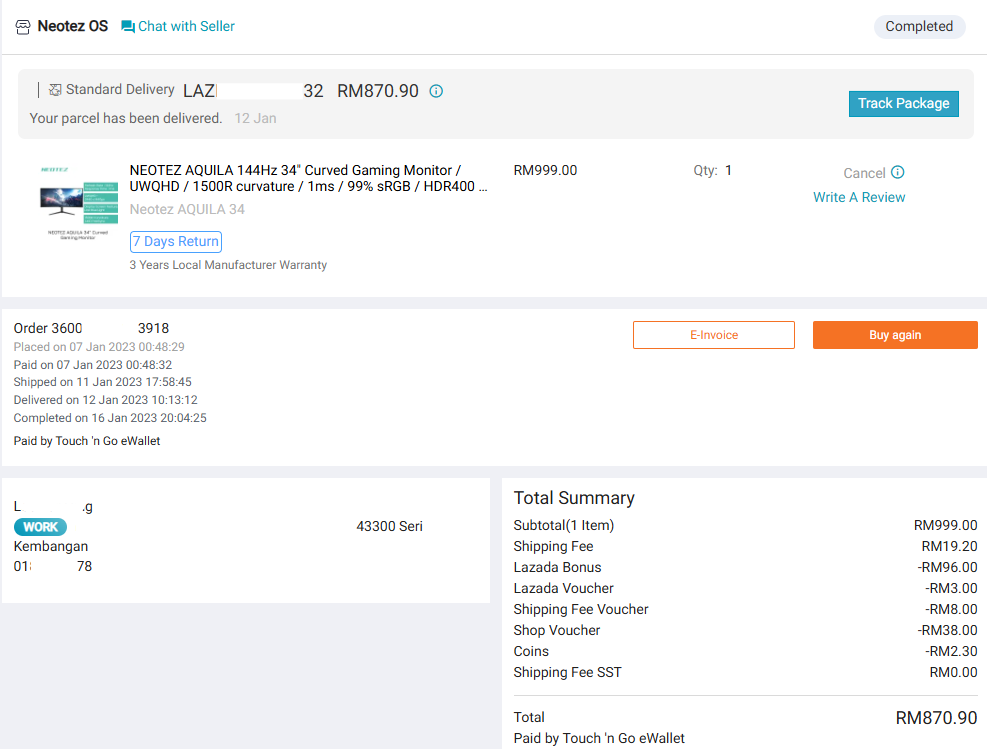
Task: Select the Total Summary heading
Action: (x=574, y=498)
